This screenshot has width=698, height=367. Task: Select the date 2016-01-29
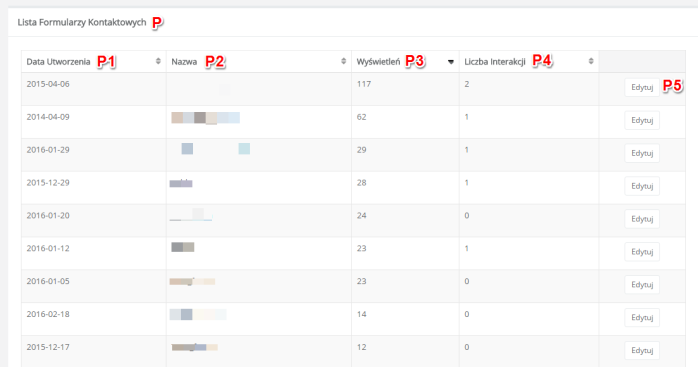[48, 150]
